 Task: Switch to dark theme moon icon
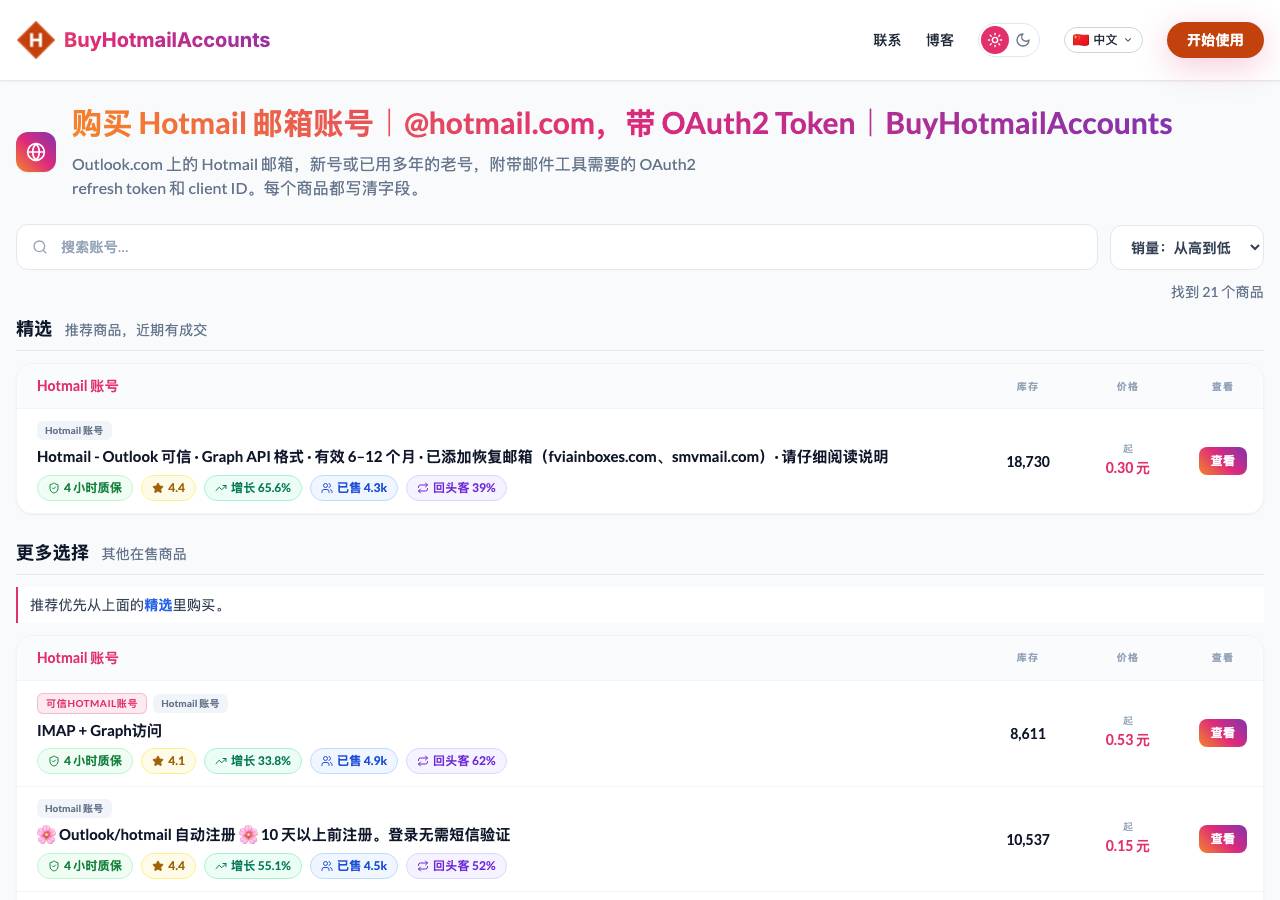(1023, 40)
